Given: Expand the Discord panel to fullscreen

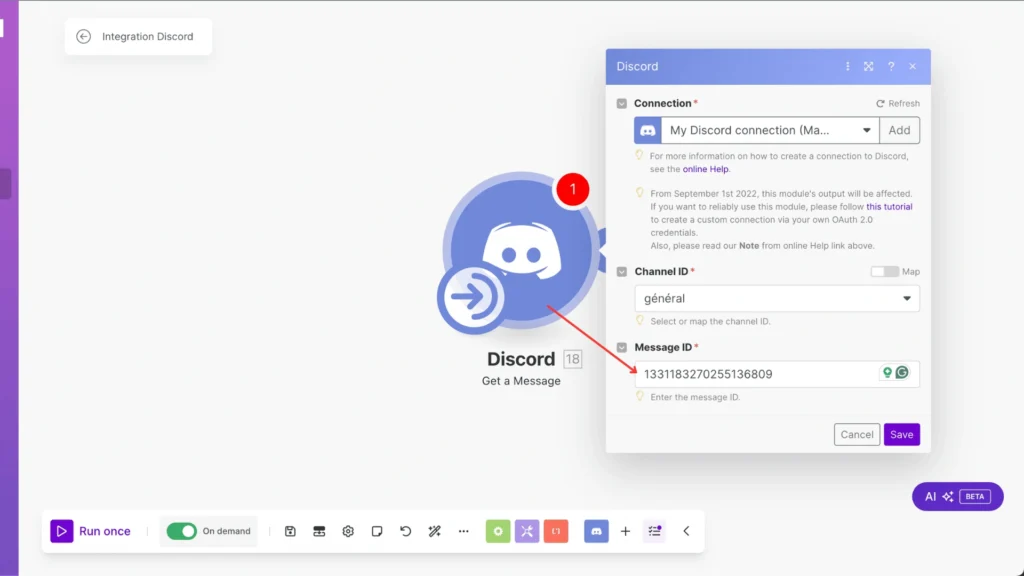Looking at the screenshot, I should coord(869,67).
